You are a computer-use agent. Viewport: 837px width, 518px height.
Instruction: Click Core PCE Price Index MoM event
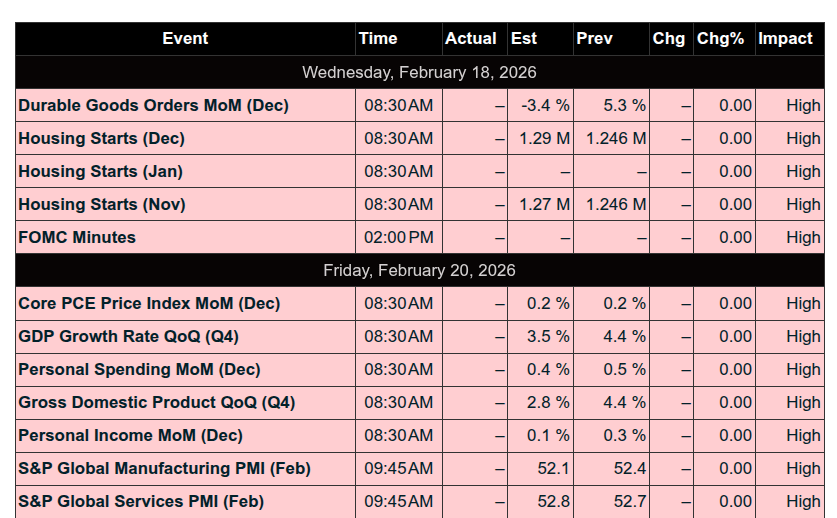(x=149, y=303)
